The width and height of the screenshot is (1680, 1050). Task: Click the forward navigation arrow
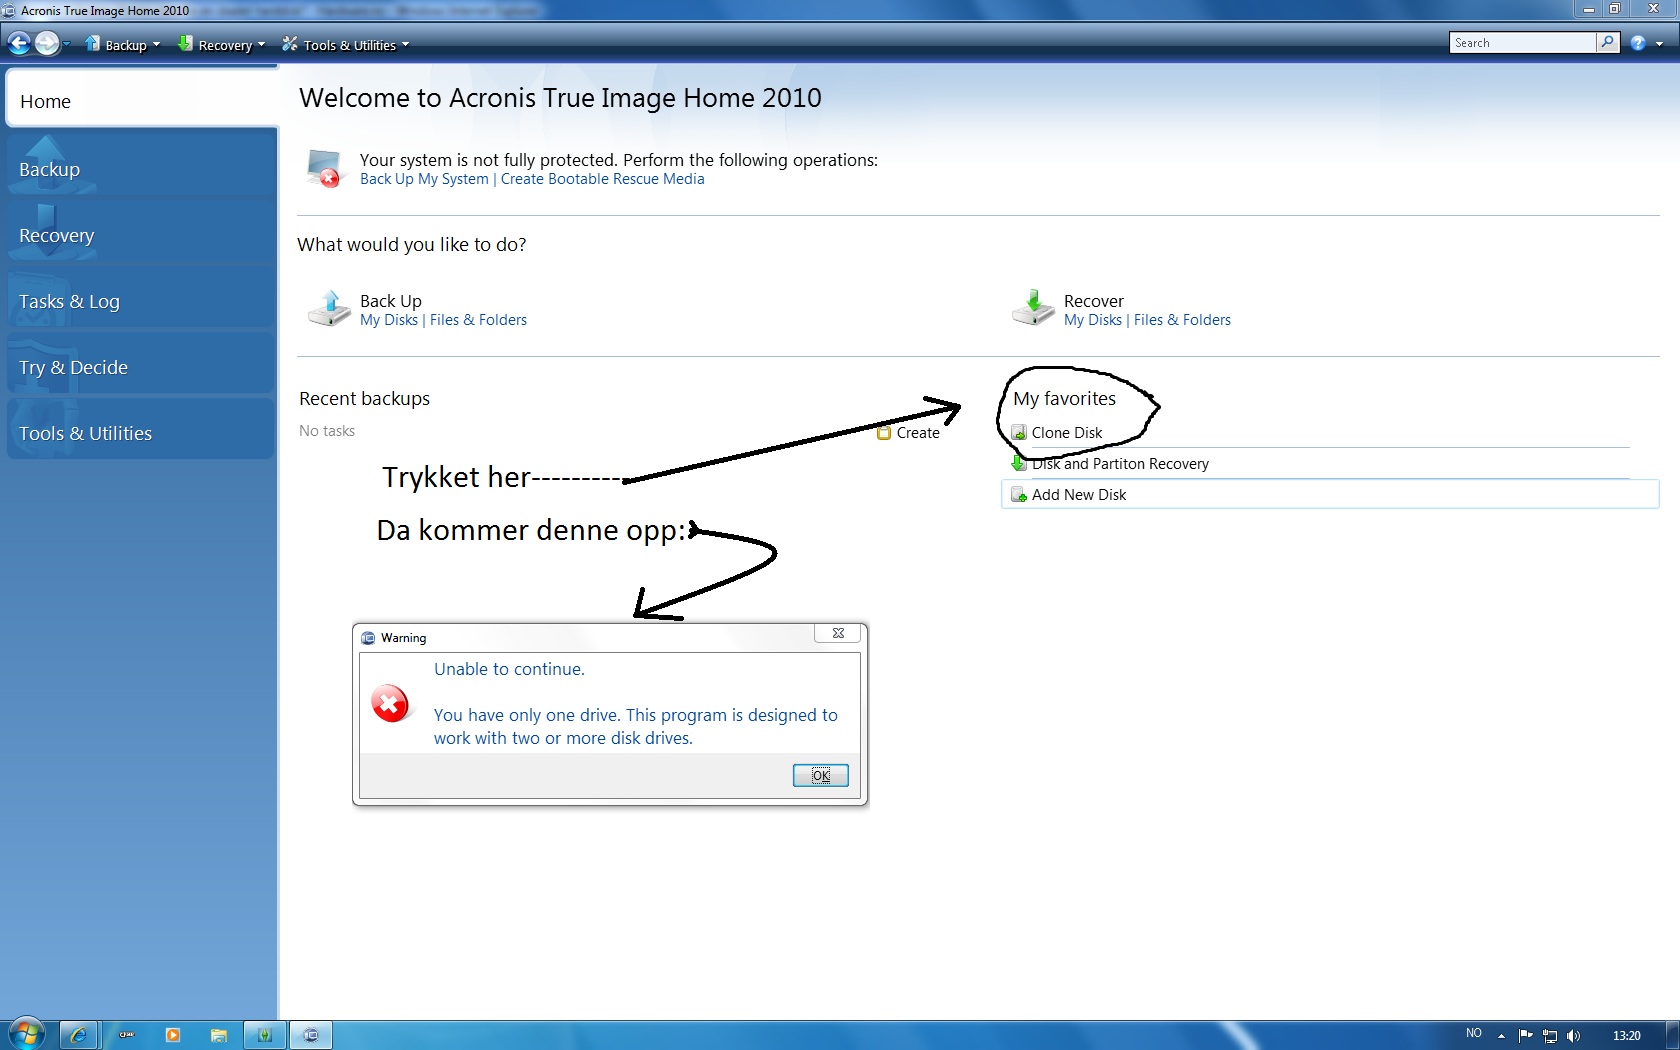pos(46,43)
